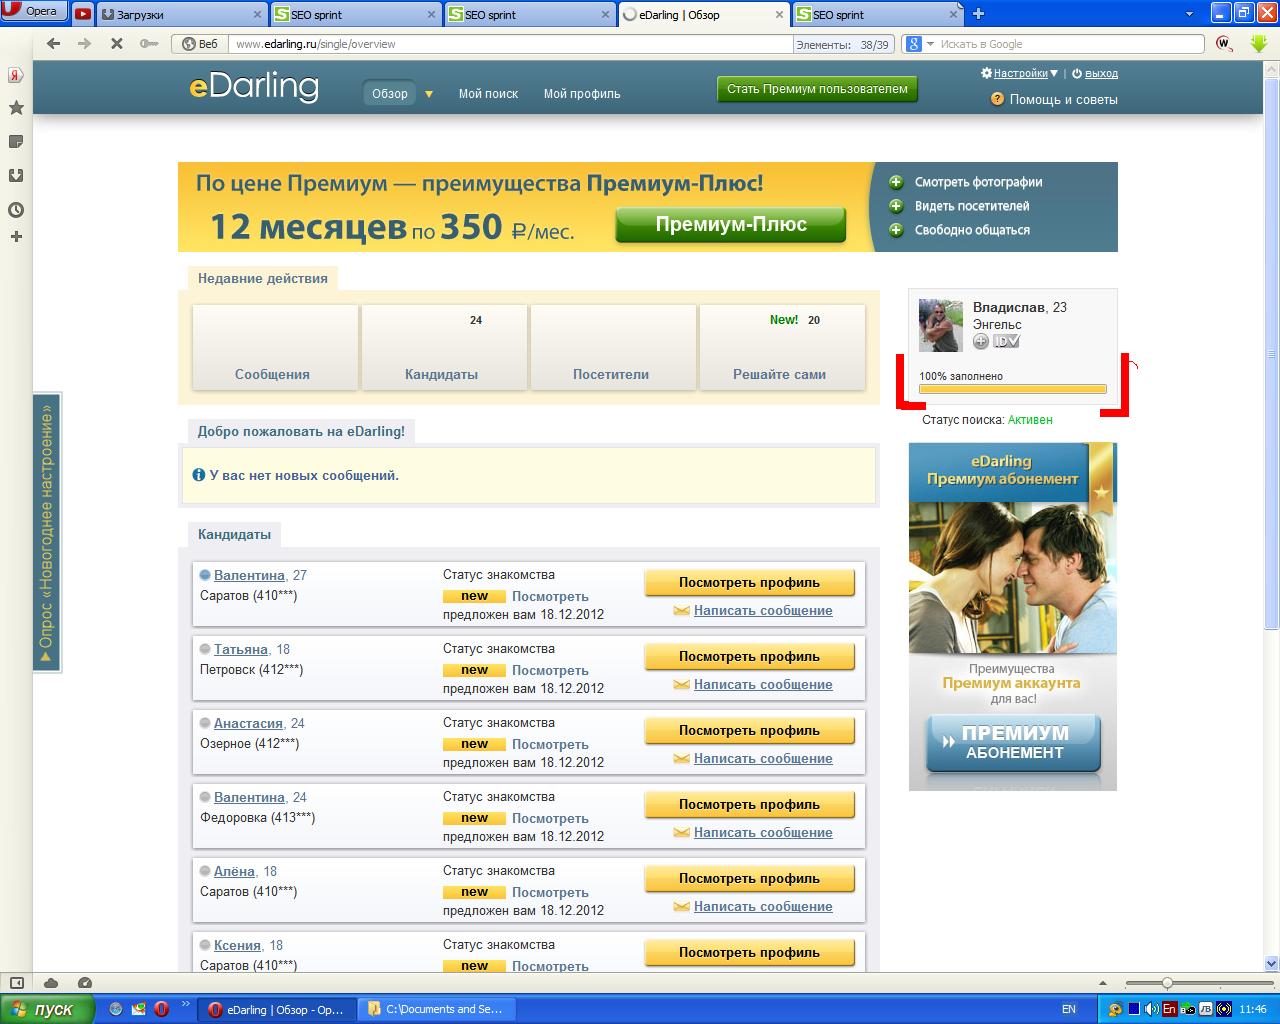Open the Посетители activity tile
Screen dimensions: 1280x1024
point(611,346)
